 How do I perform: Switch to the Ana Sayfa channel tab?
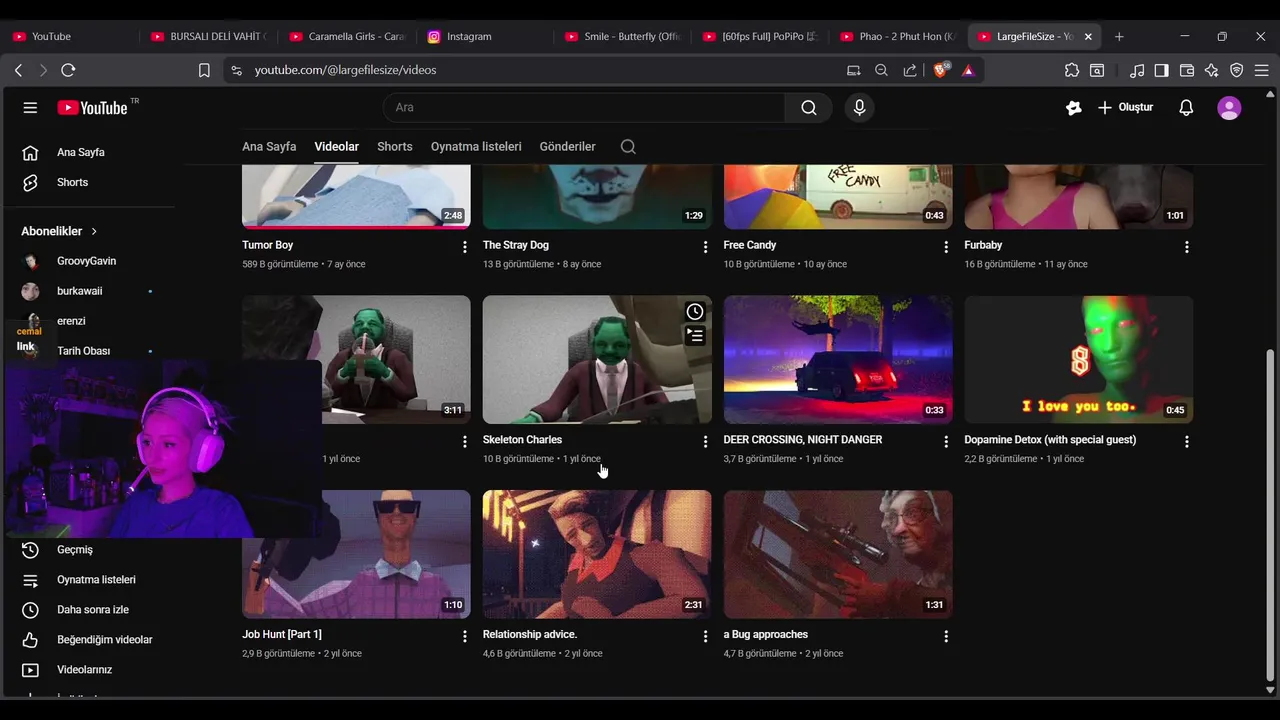pyautogui.click(x=269, y=146)
